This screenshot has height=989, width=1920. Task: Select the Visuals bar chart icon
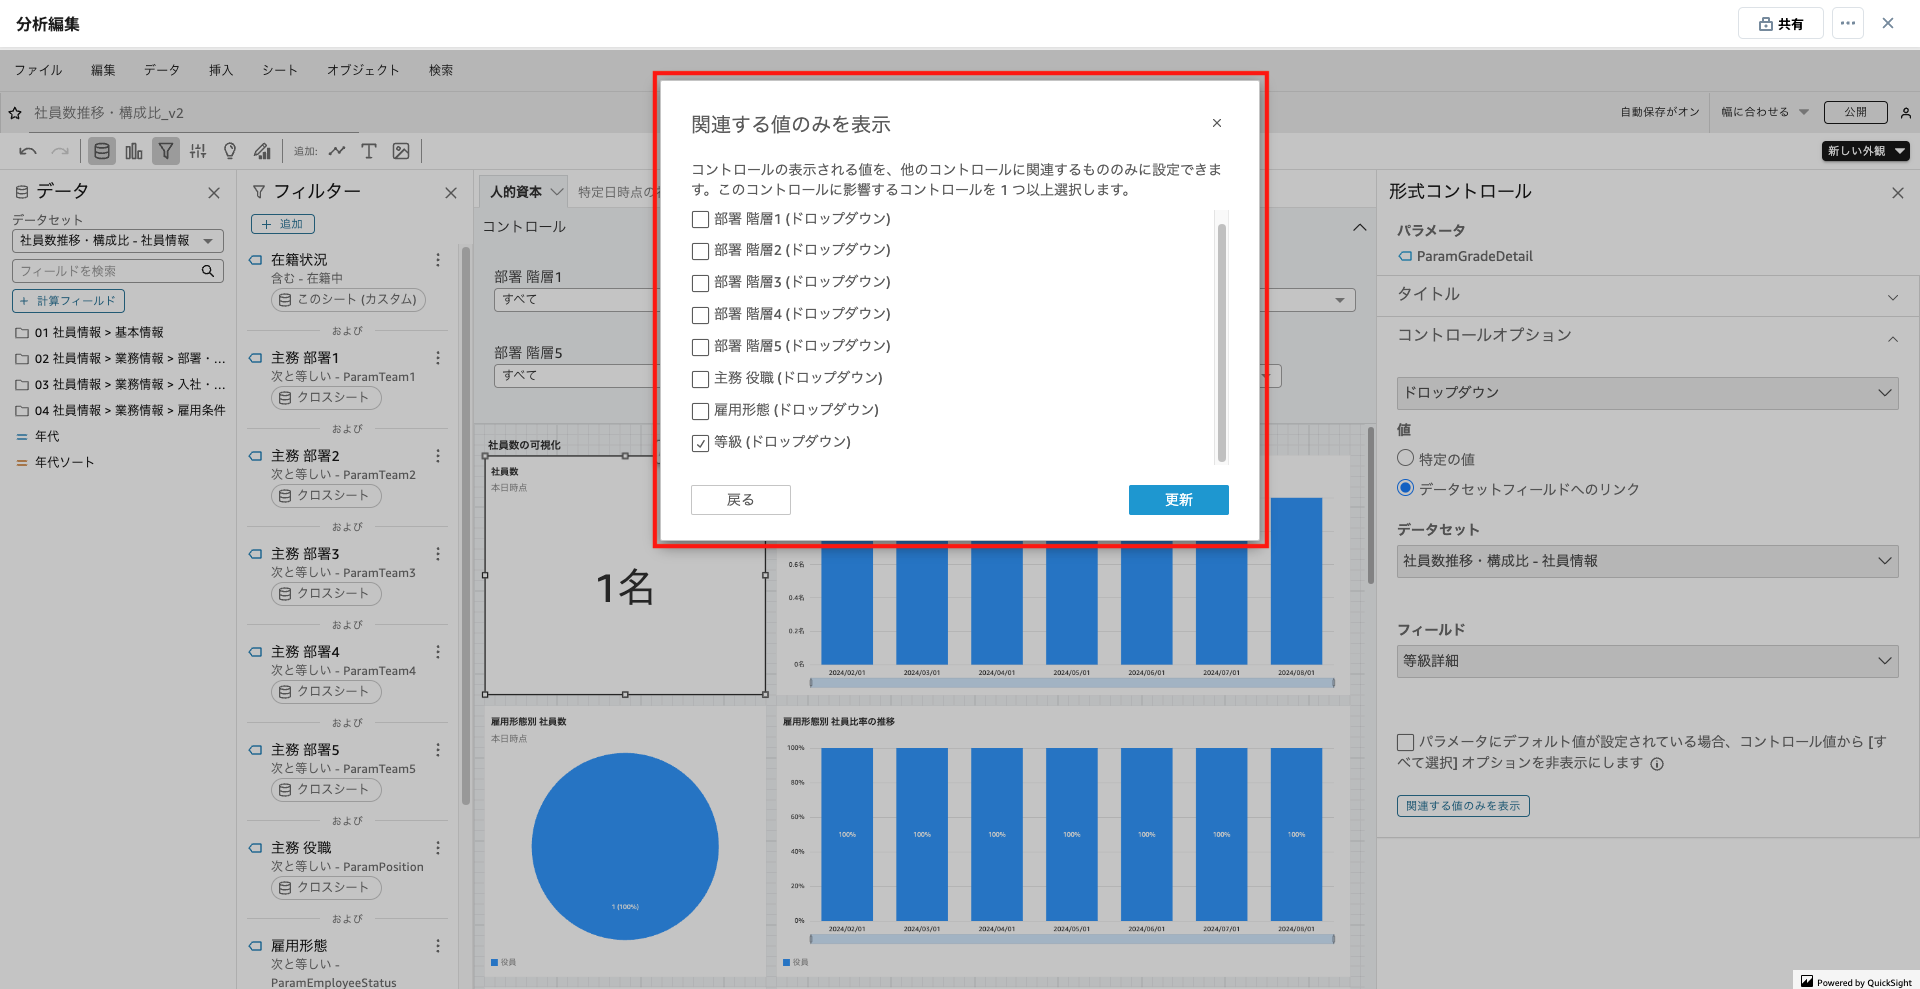134,151
